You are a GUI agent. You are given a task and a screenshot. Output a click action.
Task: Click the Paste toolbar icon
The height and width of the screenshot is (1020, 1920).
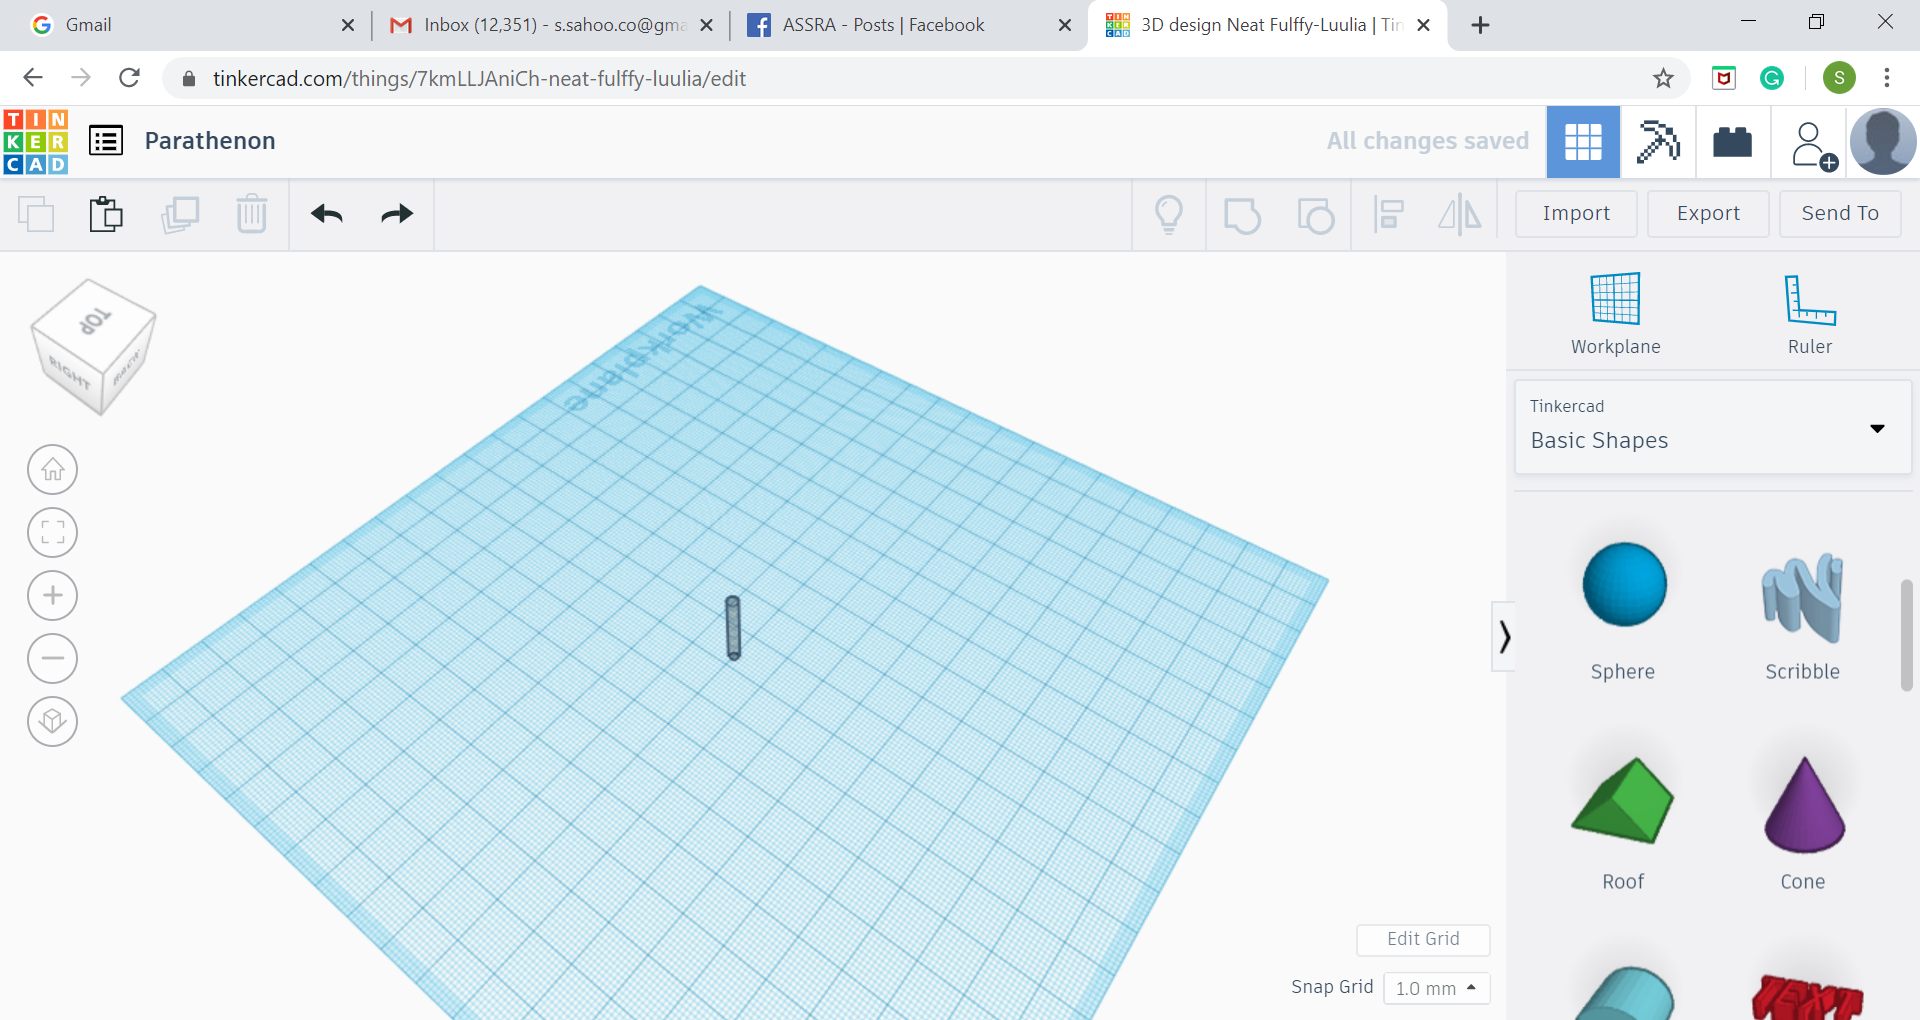[x=106, y=214]
